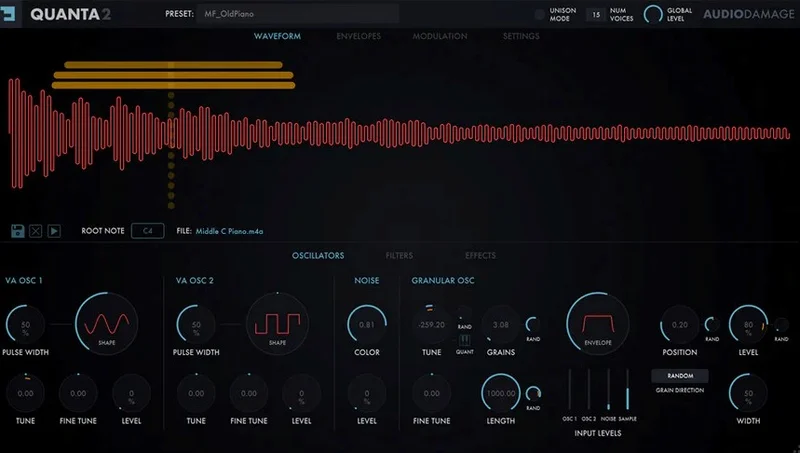Click the Rand knob beside Length
The image size is (800, 453).
[533, 393]
